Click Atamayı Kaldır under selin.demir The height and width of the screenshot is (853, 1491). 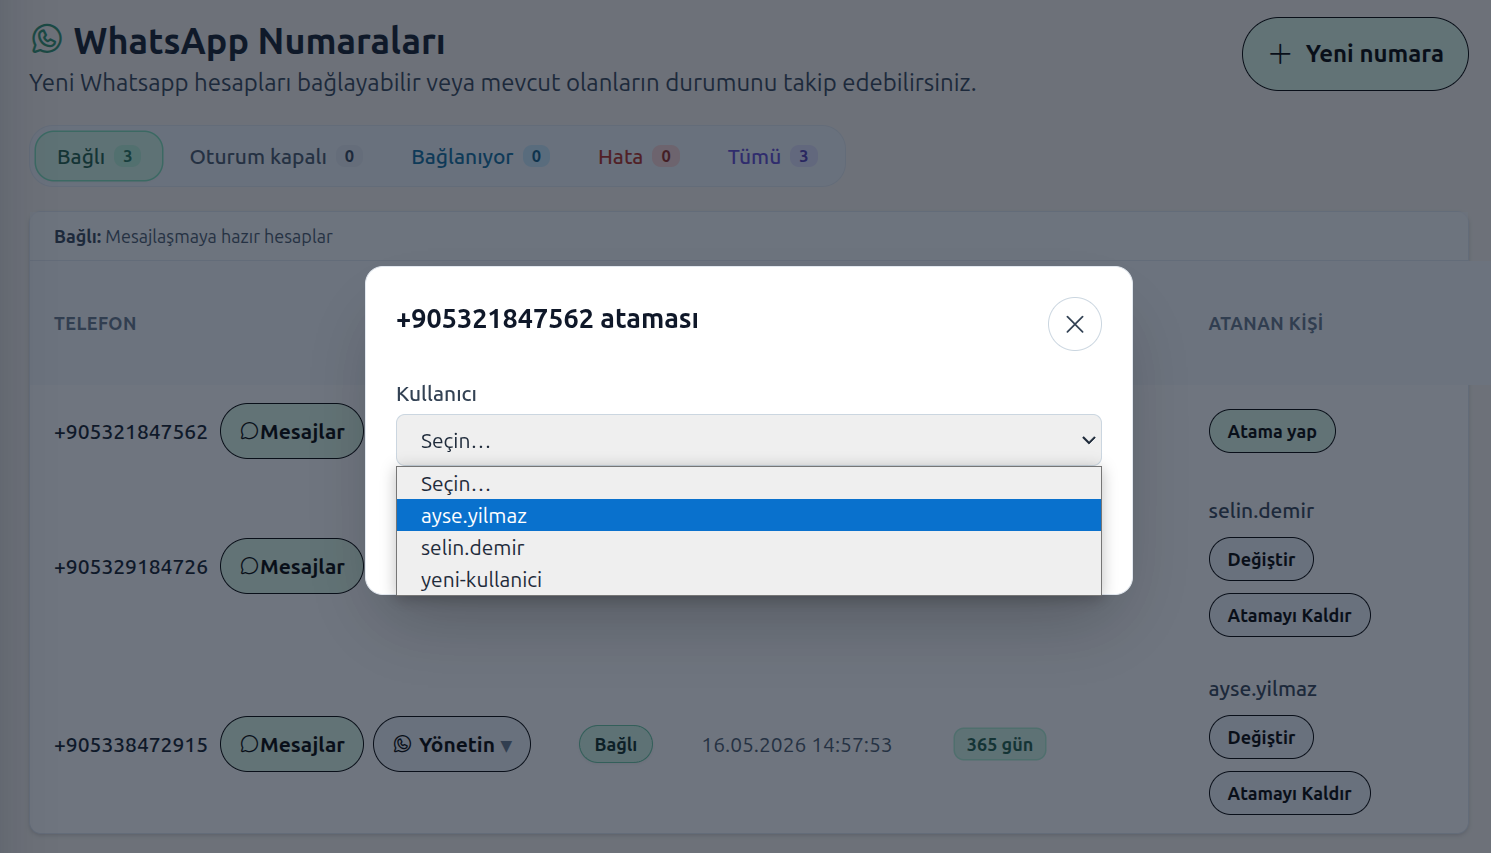pos(1289,615)
